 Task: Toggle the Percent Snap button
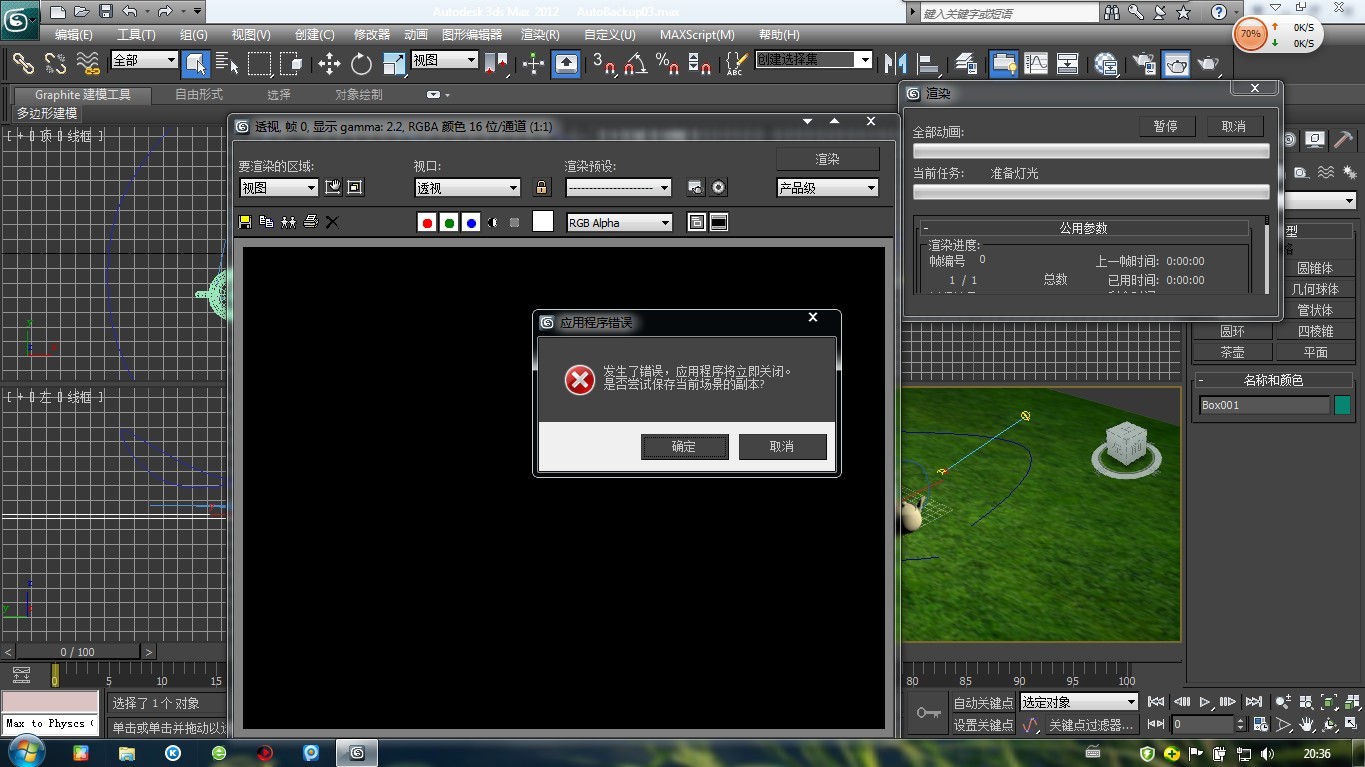668,64
